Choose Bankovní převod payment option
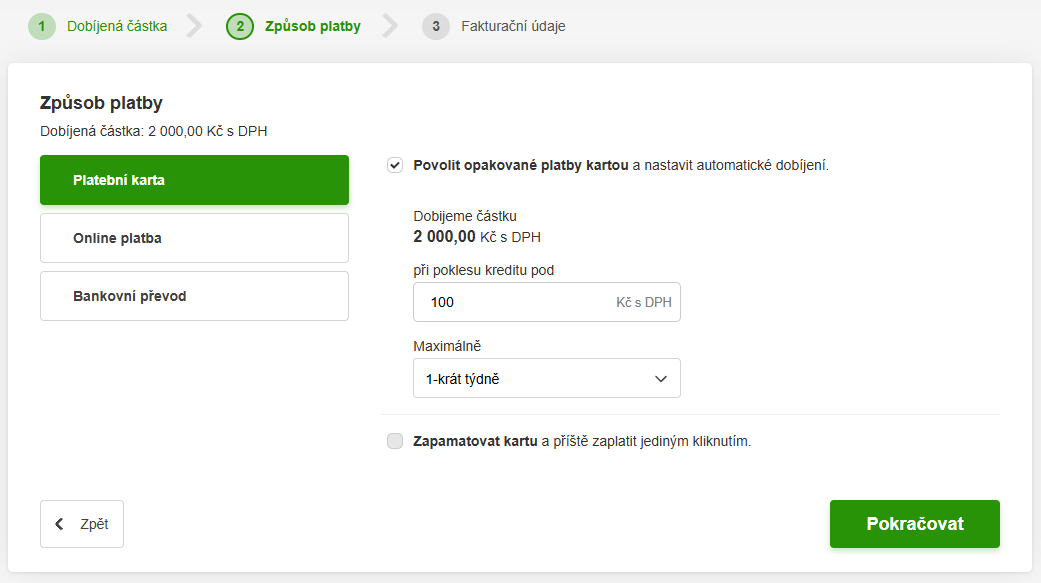 194,297
